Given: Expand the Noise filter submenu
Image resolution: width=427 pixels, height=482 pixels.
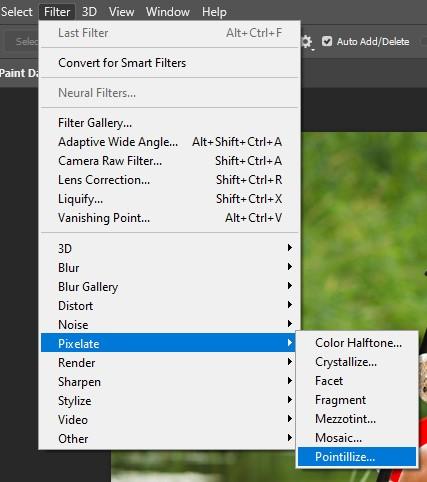Looking at the screenshot, I should tap(168, 325).
